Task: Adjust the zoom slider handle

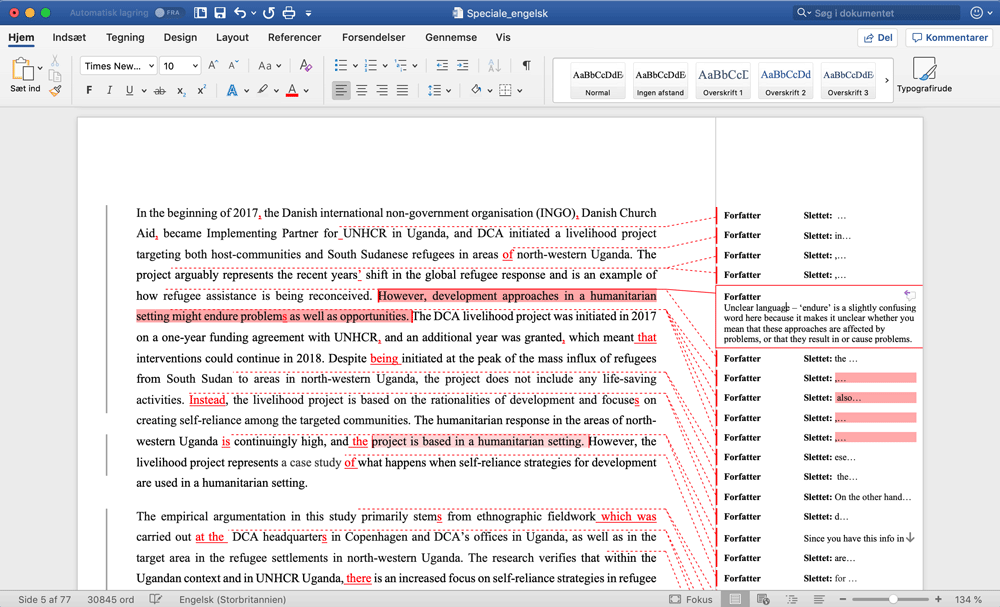Action: 893,599
